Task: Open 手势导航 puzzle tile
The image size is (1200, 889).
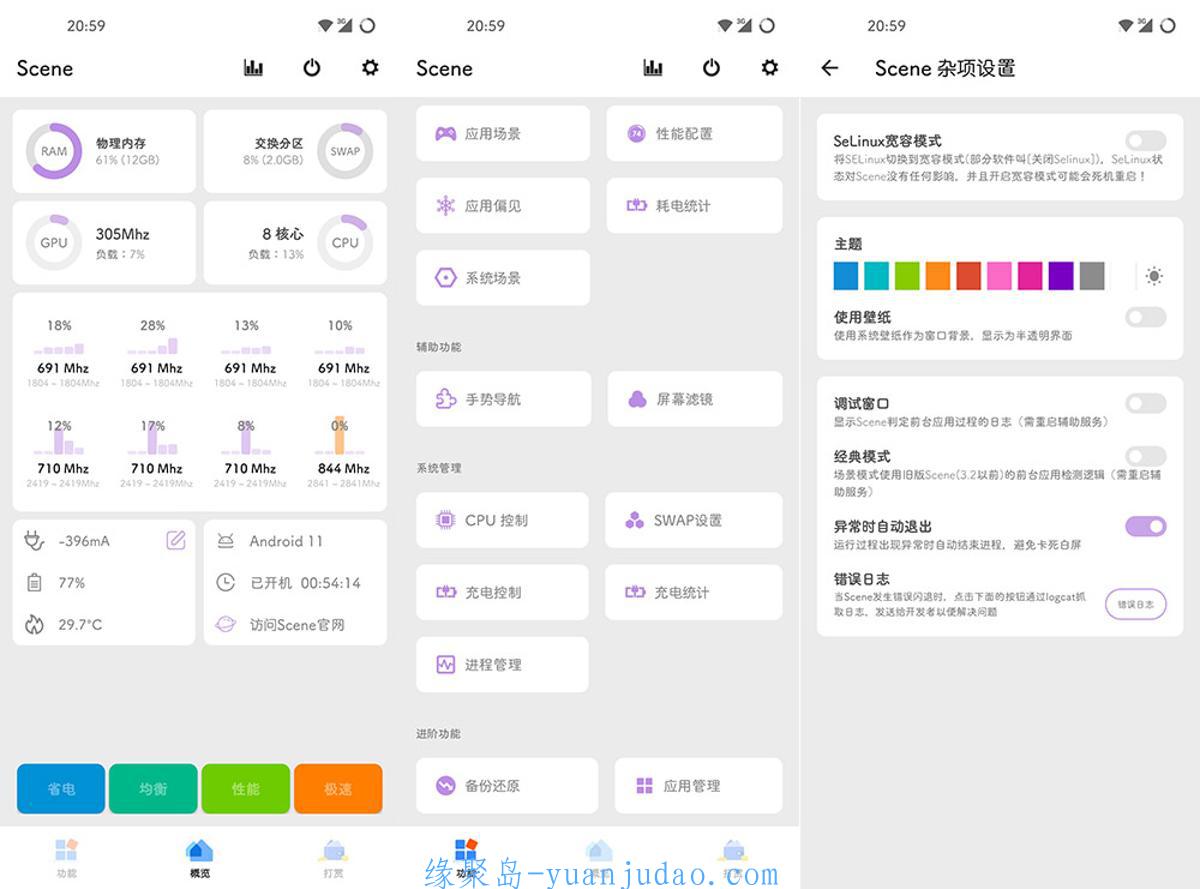Action: click(504, 399)
